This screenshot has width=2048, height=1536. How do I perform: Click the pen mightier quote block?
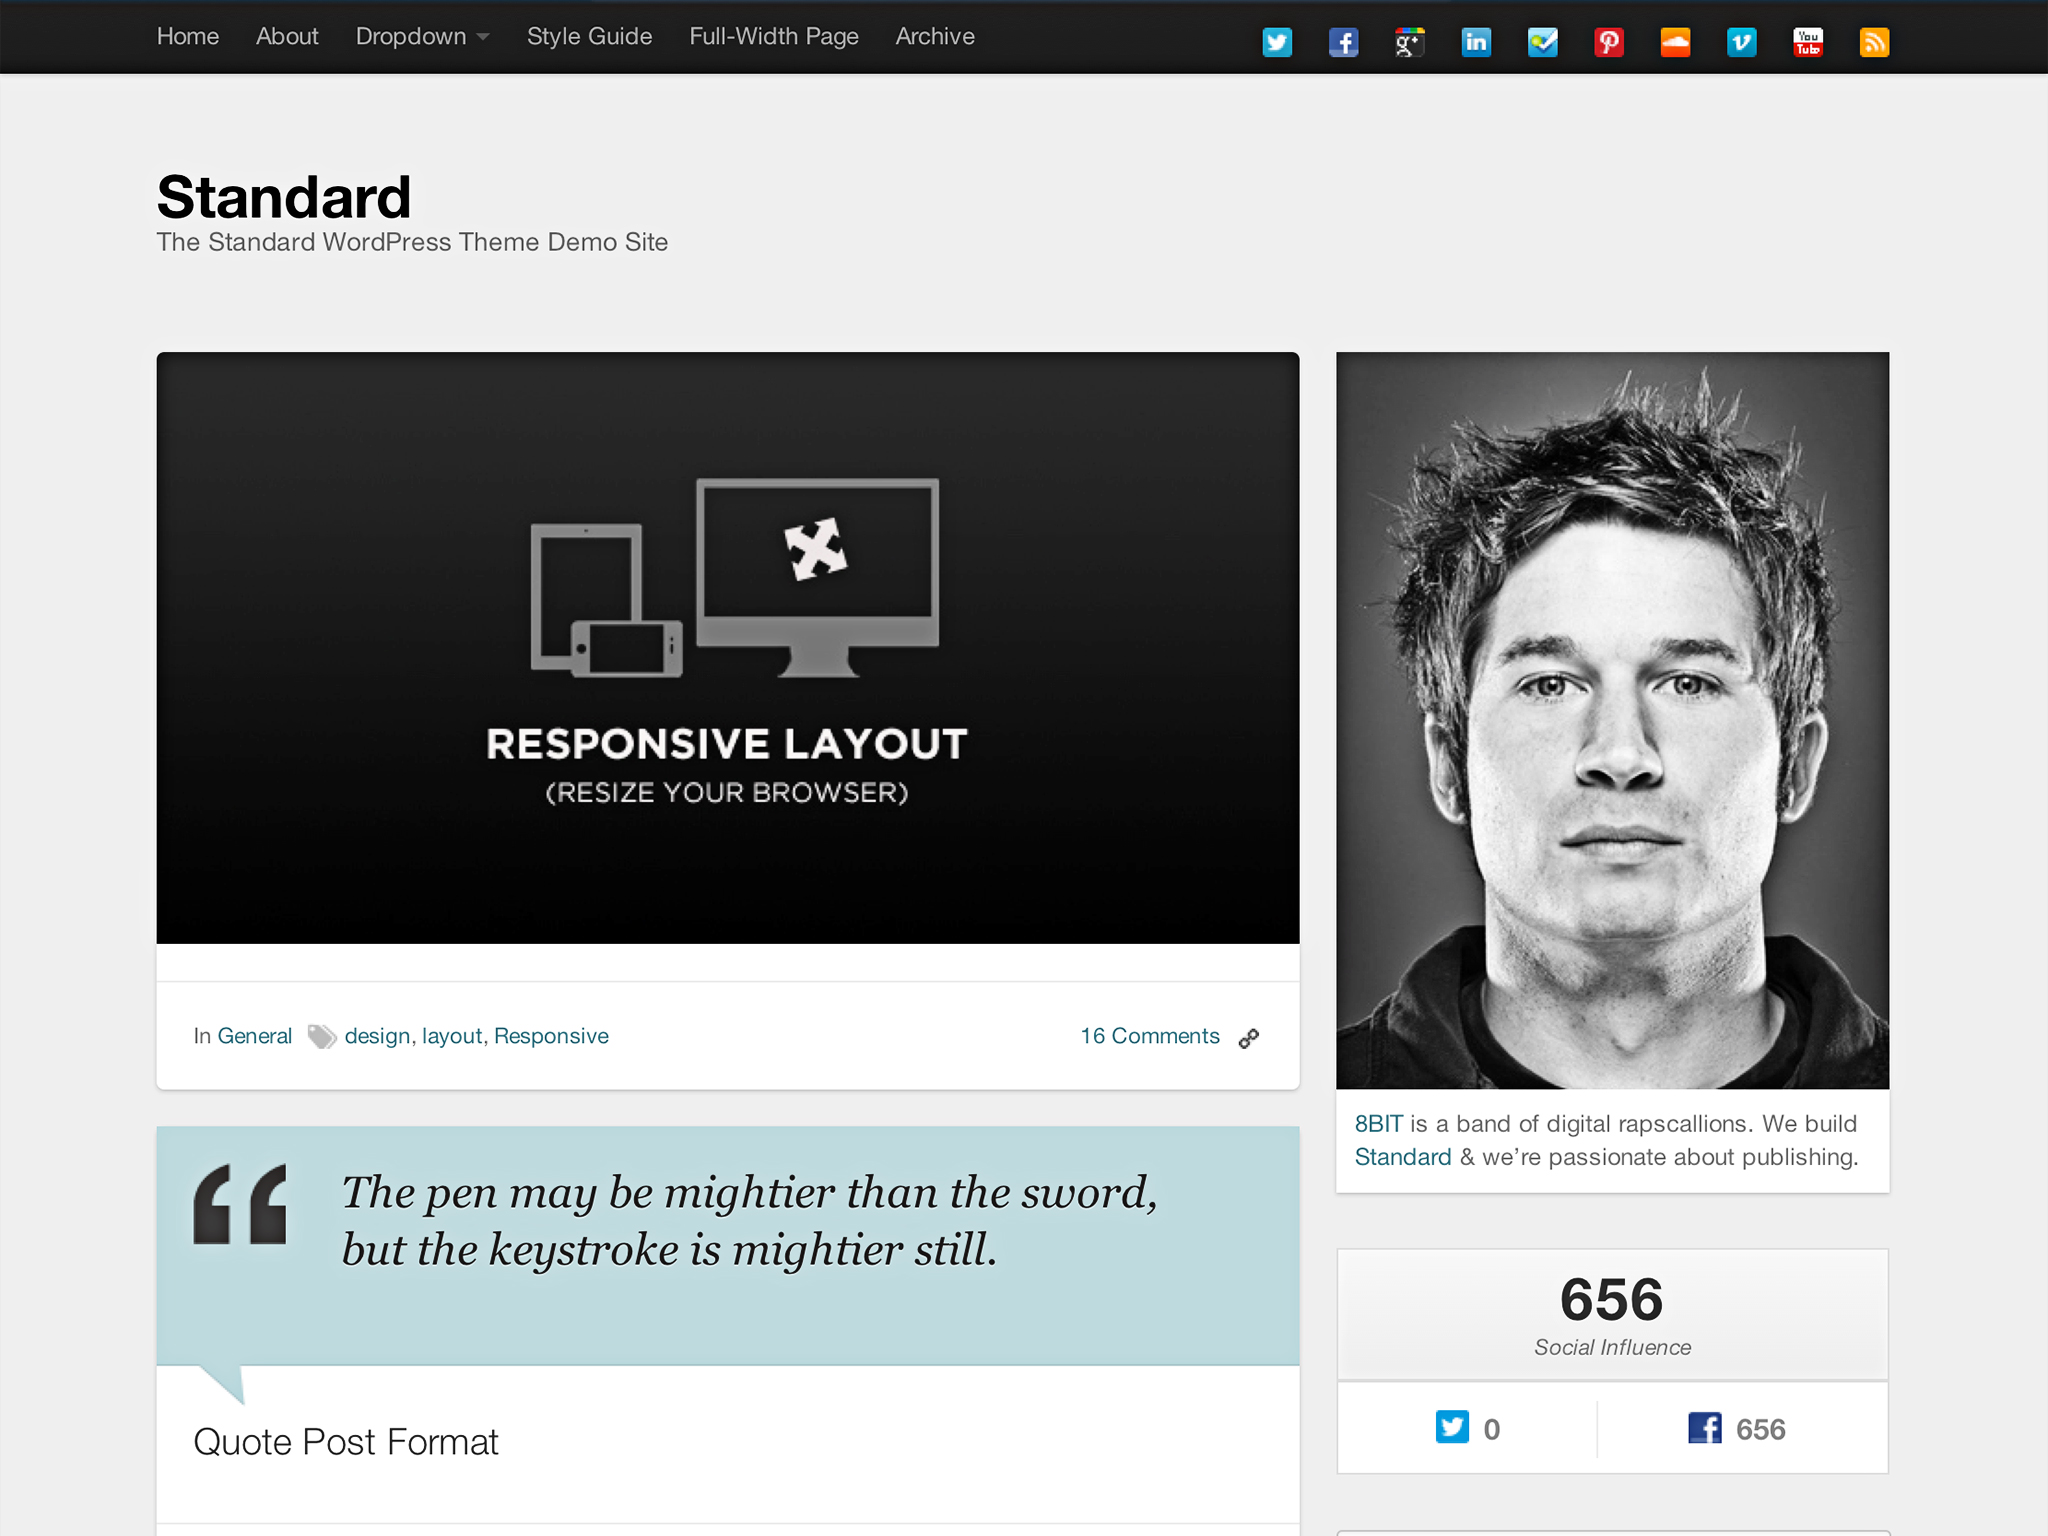click(x=728, y=1246)
